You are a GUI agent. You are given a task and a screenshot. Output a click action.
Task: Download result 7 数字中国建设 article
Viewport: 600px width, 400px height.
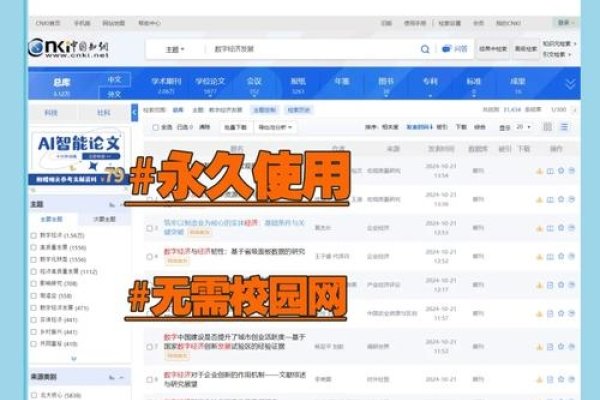pos(540,347)
